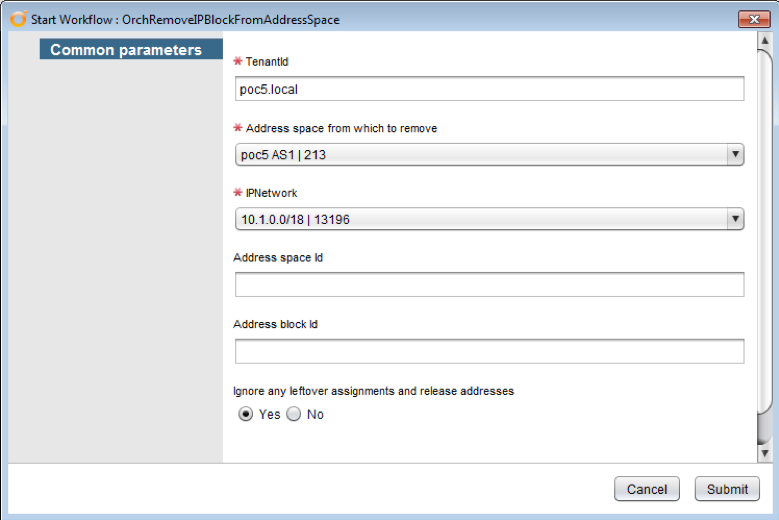Click the TenantId text field
Viewport: 779px width, 520px height.
[489, 89]
